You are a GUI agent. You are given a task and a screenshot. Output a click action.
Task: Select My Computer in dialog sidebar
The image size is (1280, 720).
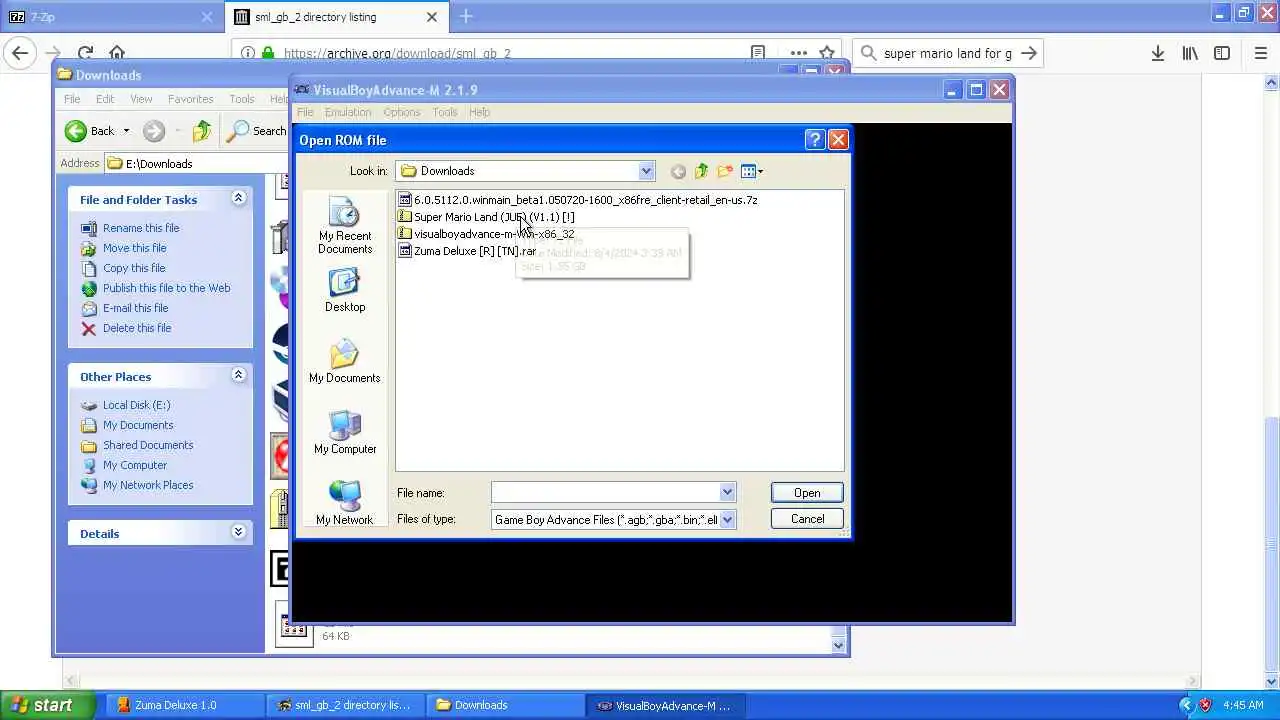pyautogui.click(x=344, y=433)
